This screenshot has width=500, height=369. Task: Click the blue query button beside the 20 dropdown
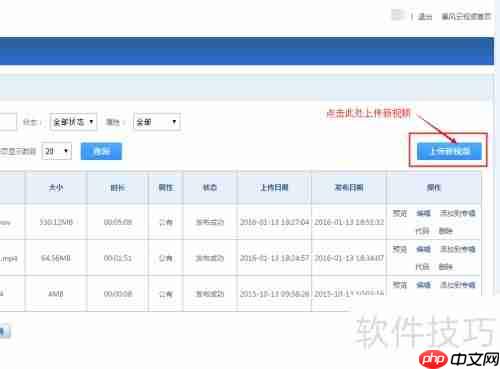(101, 151)
